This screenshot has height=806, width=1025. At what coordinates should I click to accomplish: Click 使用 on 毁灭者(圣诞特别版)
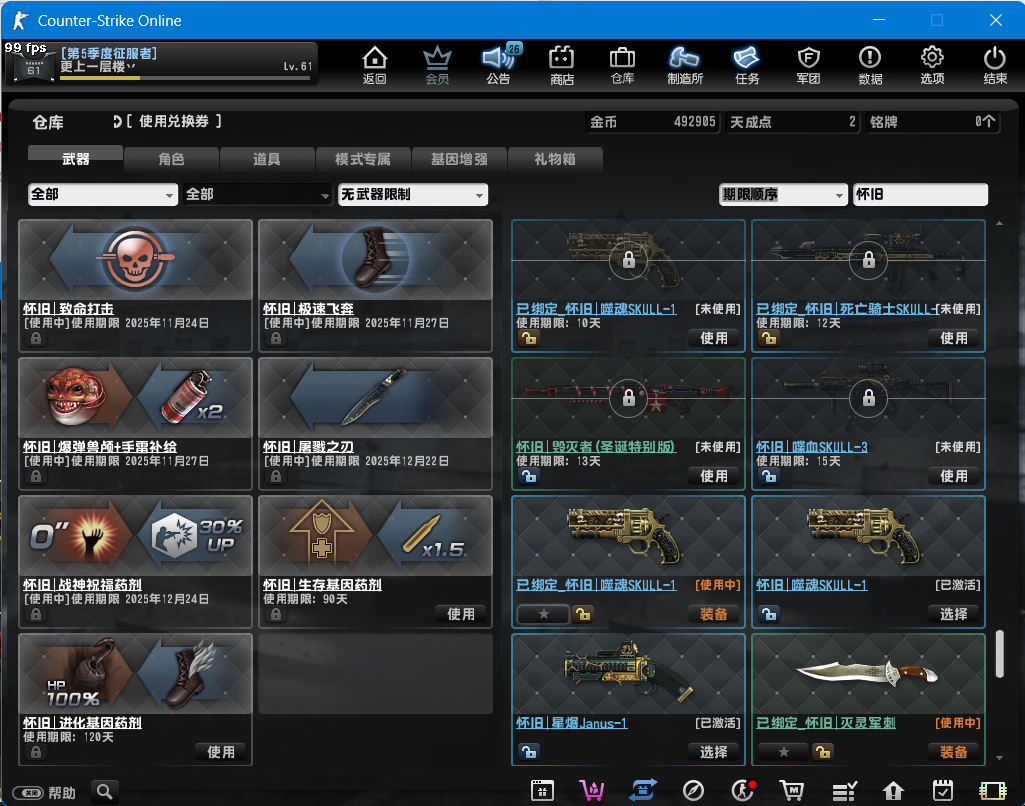coord(714,476)
